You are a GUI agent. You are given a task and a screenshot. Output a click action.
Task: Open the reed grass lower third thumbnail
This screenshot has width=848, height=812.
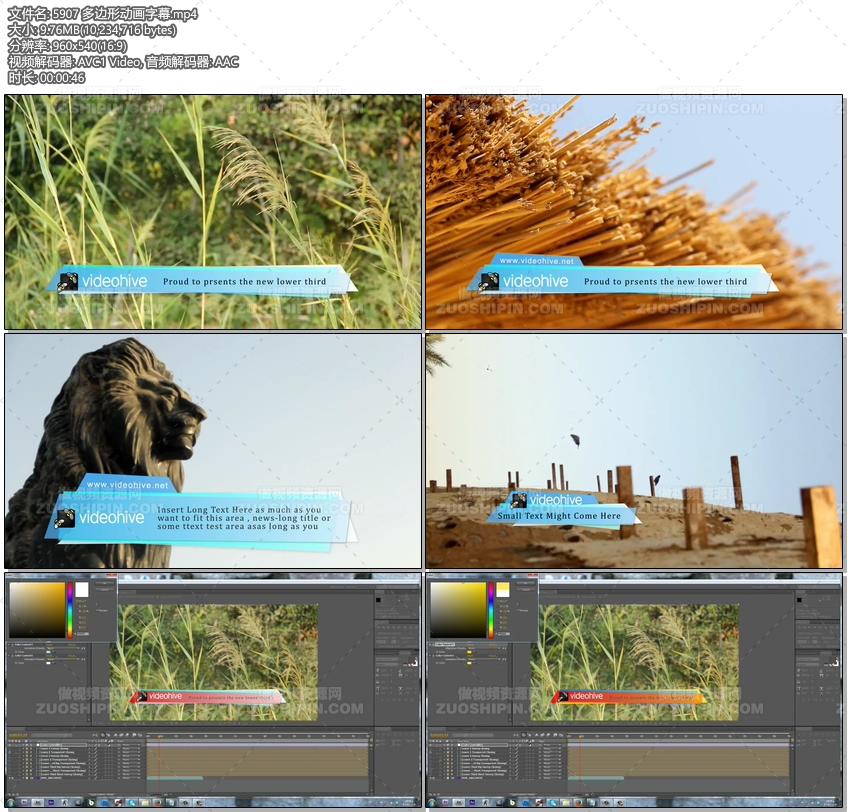pos(213,212)
